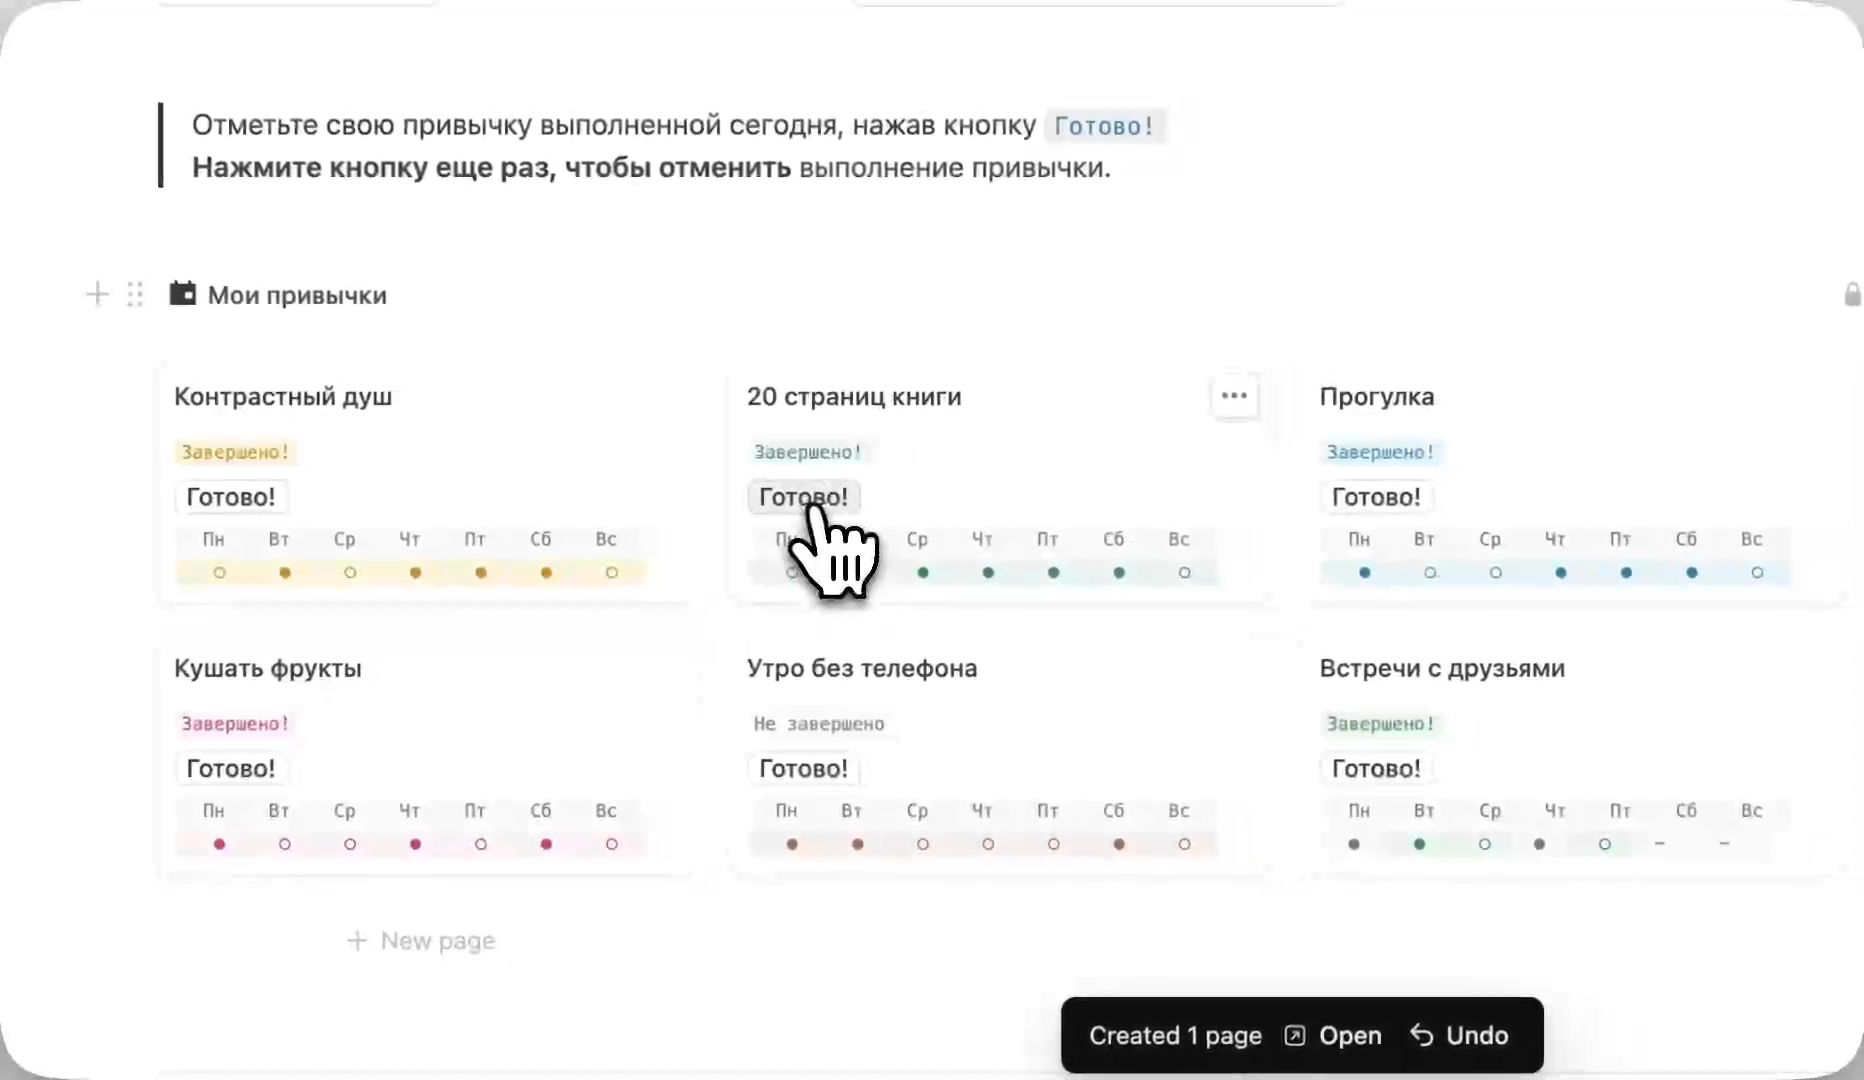Click the Мои привычки database title
The width and height of the screenshot is (1864, 1080).
pos(297,296)
